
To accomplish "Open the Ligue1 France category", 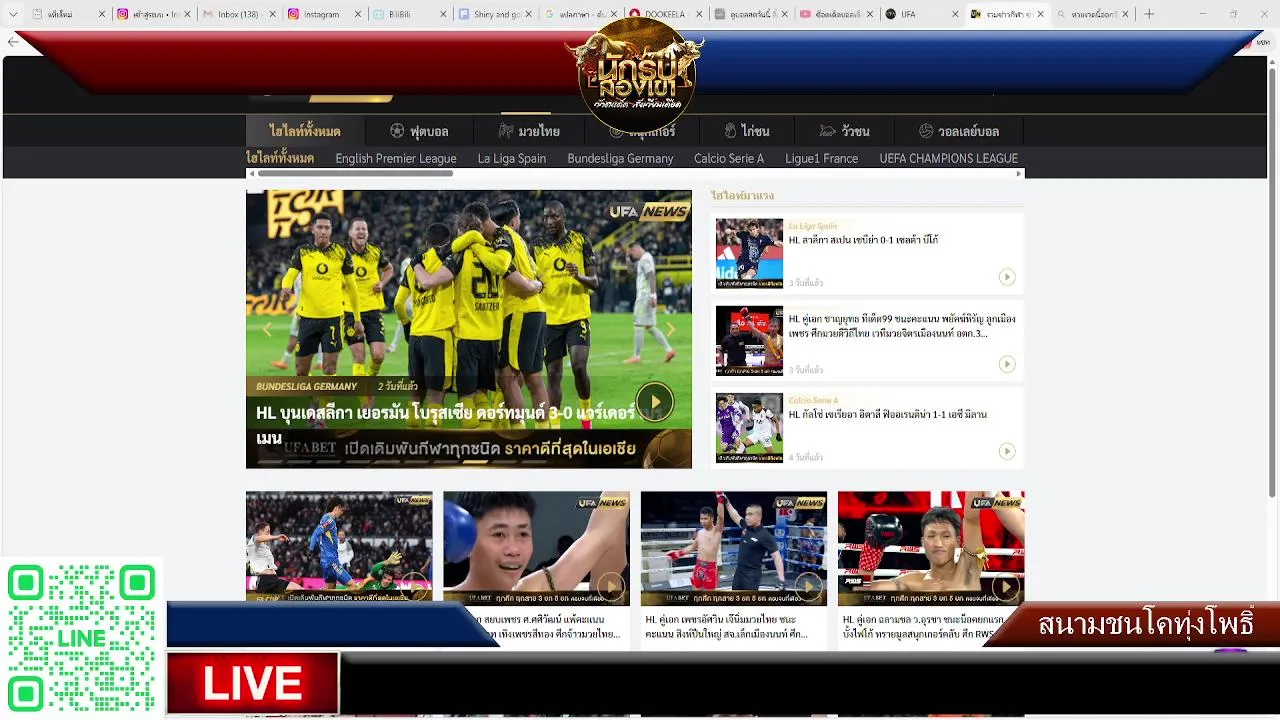I will (x=821, y=158).
